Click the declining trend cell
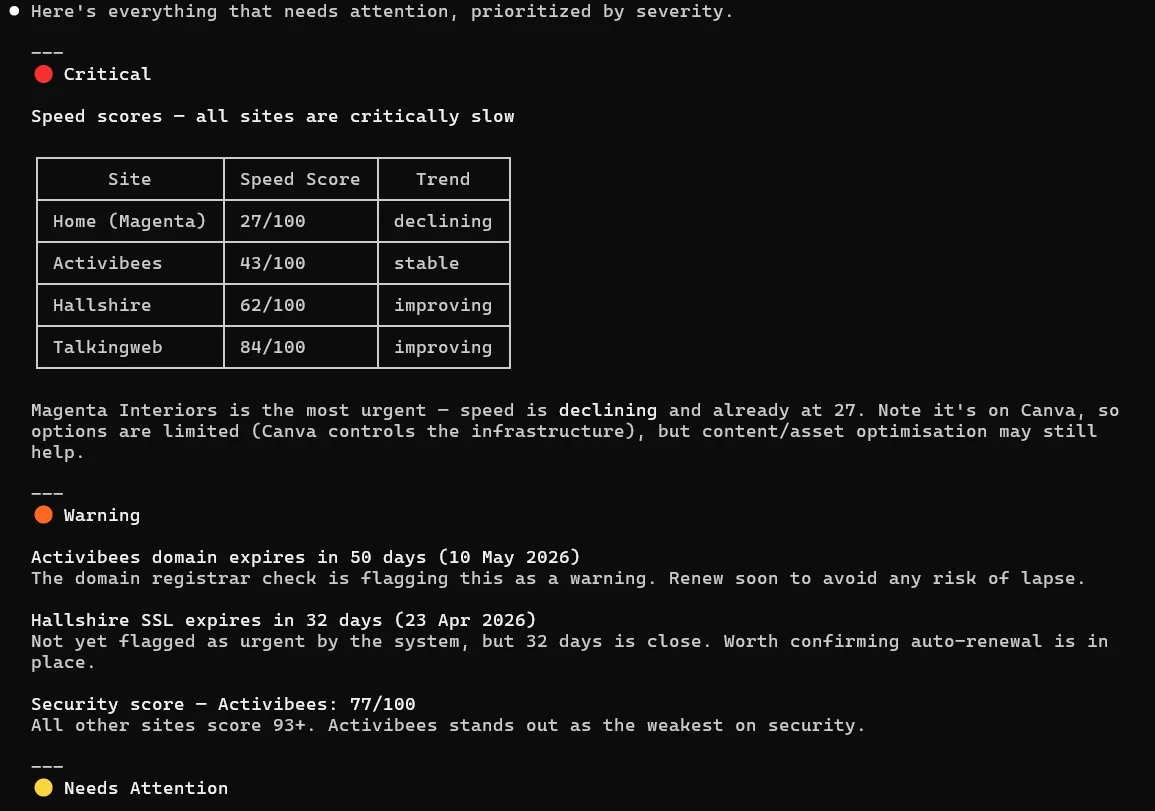This screenshot has width=1155, height=811. coord(443,221)
